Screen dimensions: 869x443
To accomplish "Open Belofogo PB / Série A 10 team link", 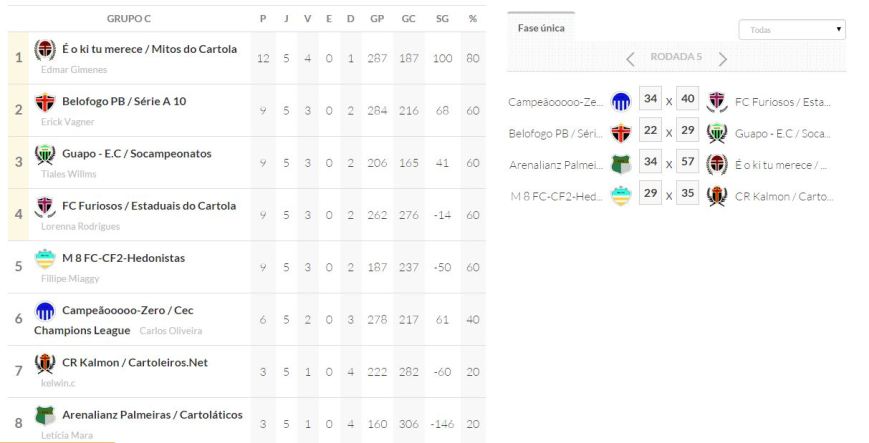I will (124, 102).
